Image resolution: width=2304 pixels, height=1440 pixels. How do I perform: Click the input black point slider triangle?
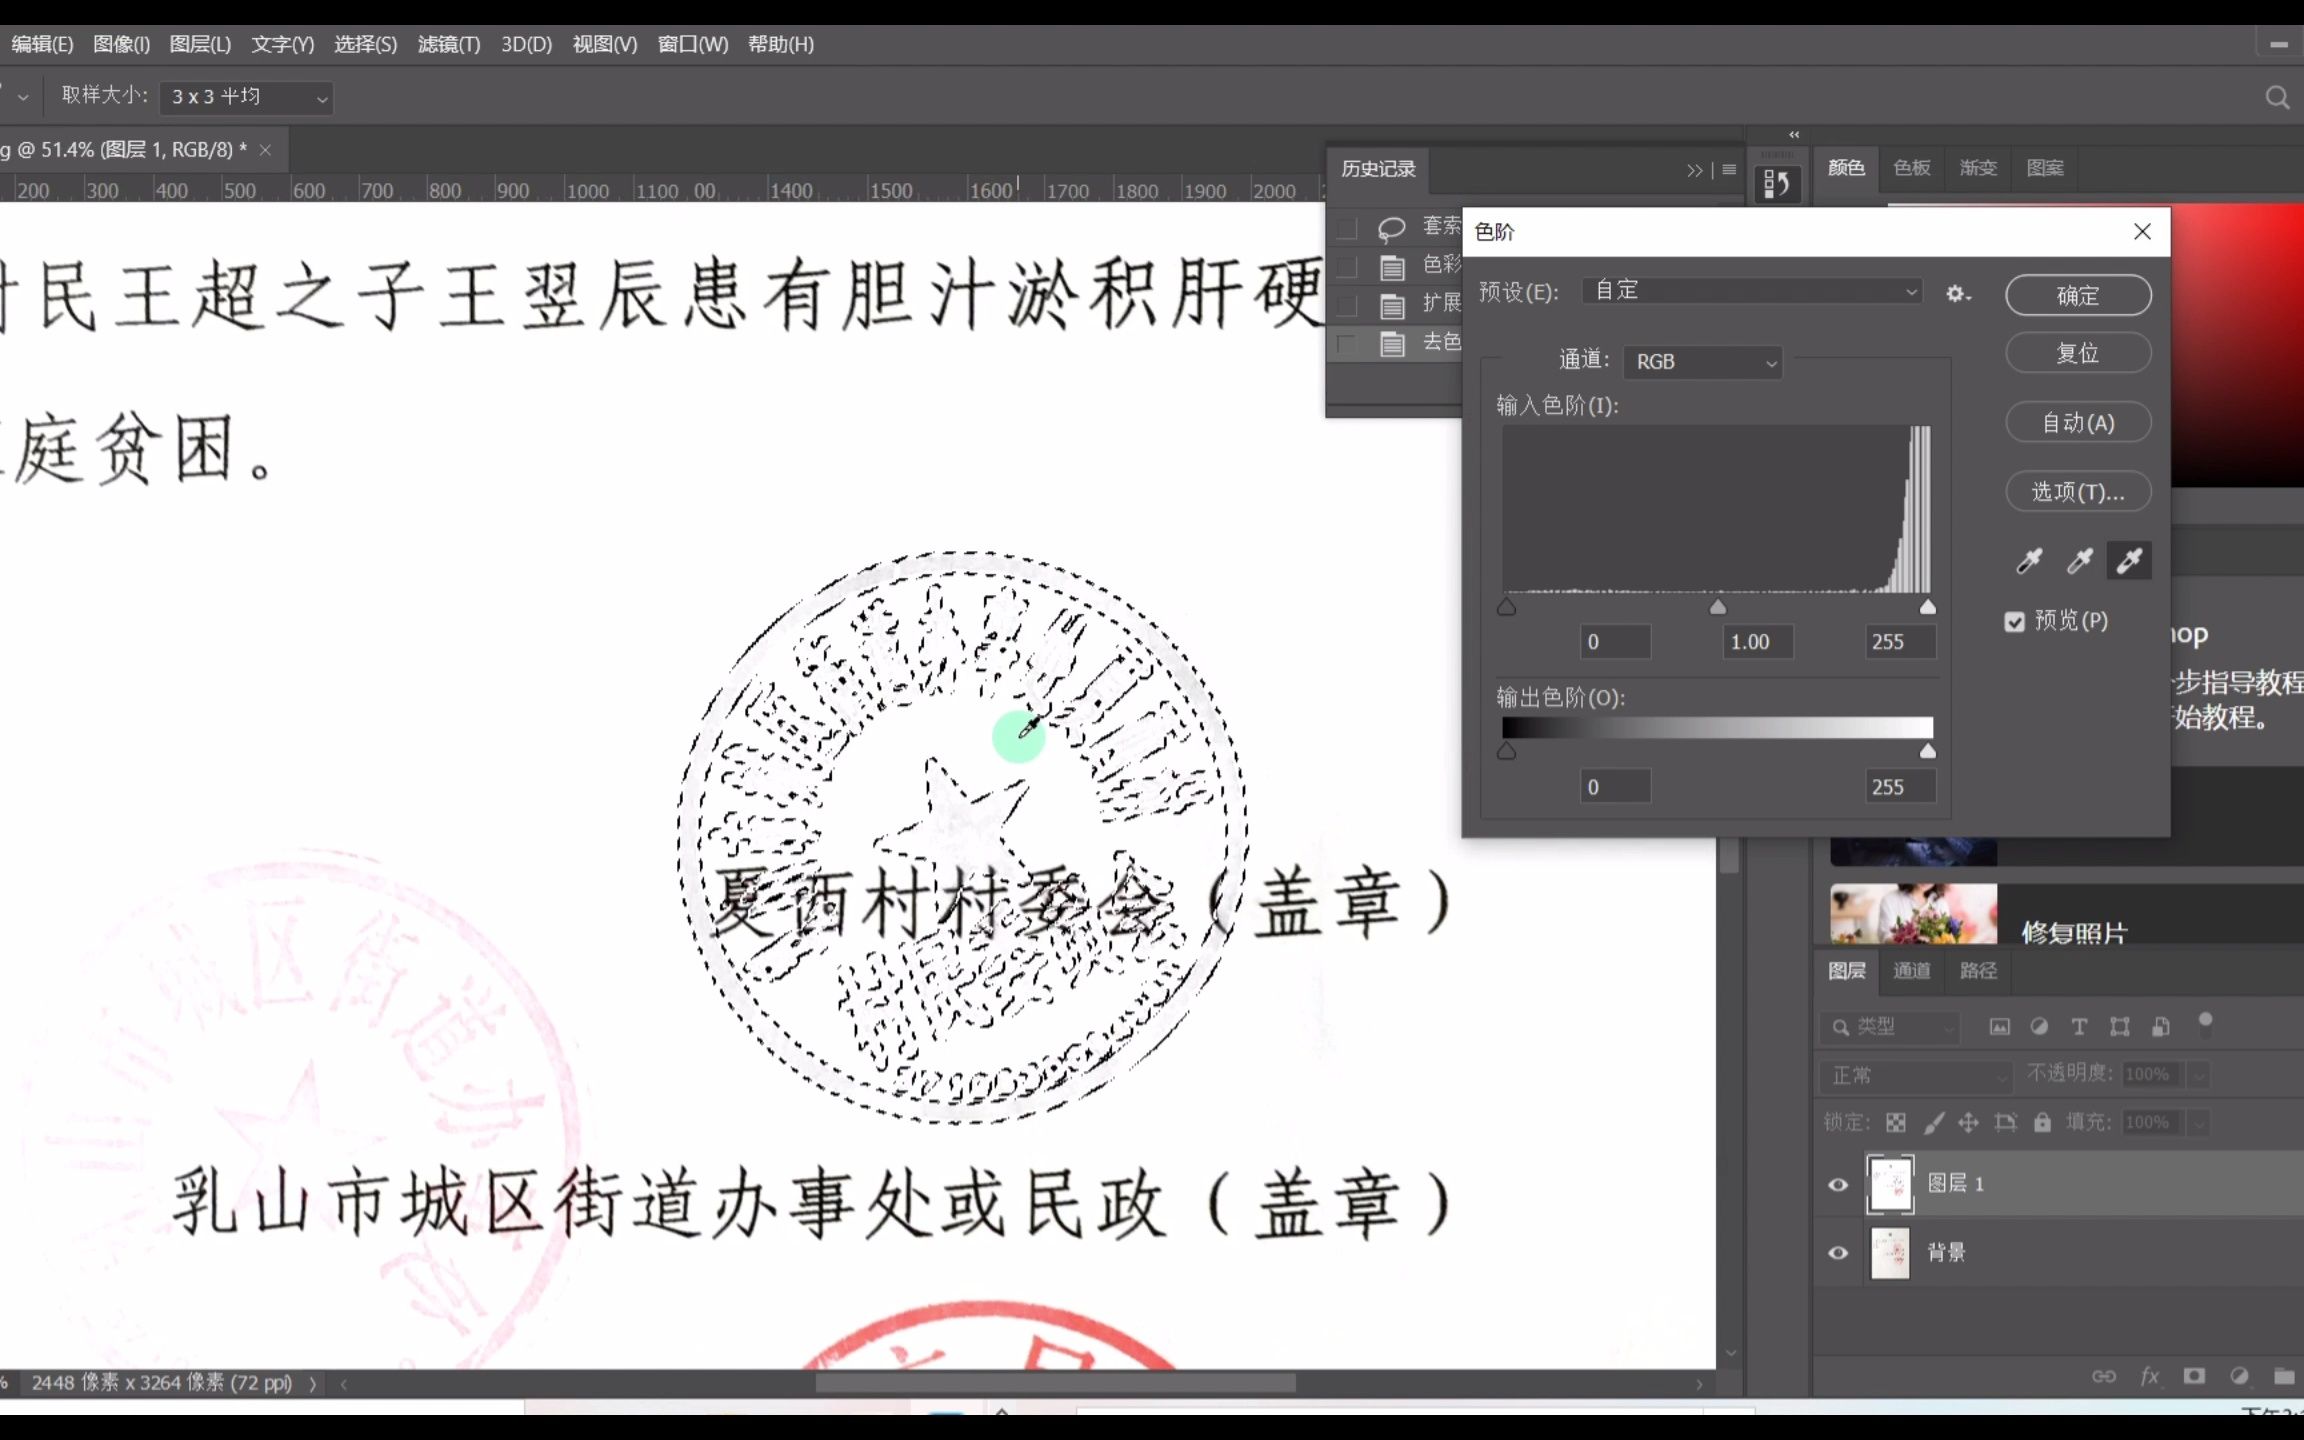pyautogui.click(x=1506, y=607)
